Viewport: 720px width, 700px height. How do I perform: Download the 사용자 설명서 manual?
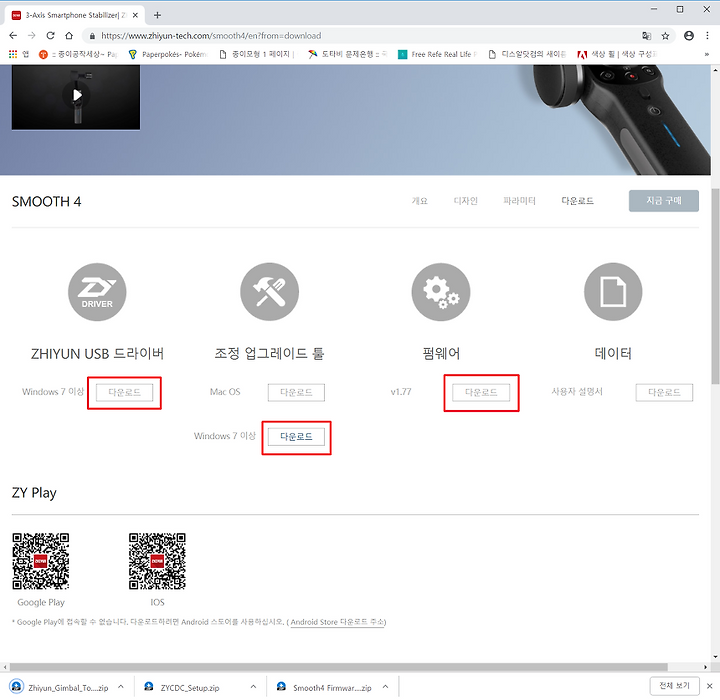tap(664, 392)
